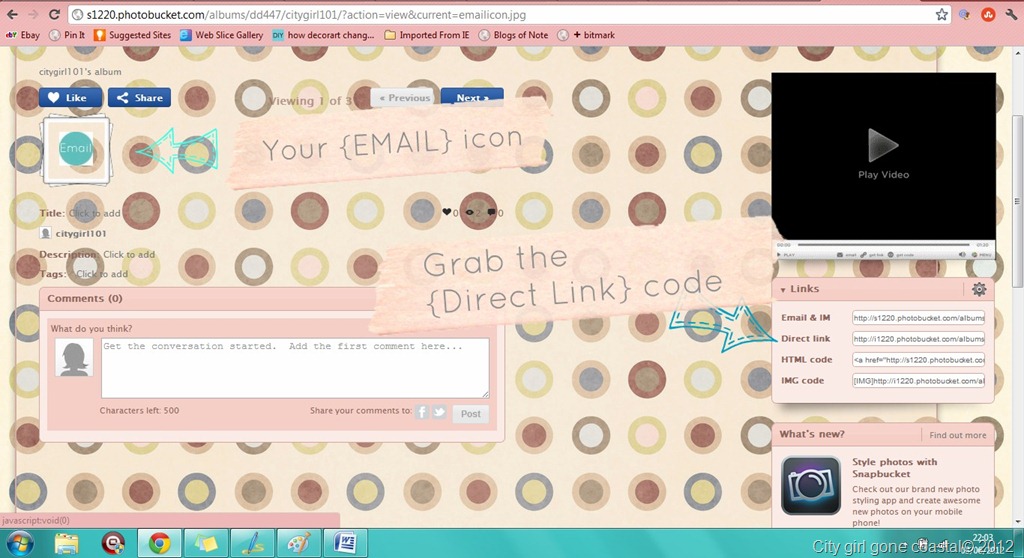Open the Windows Start menu orb
1024x558 pixels.
point(18,543)
